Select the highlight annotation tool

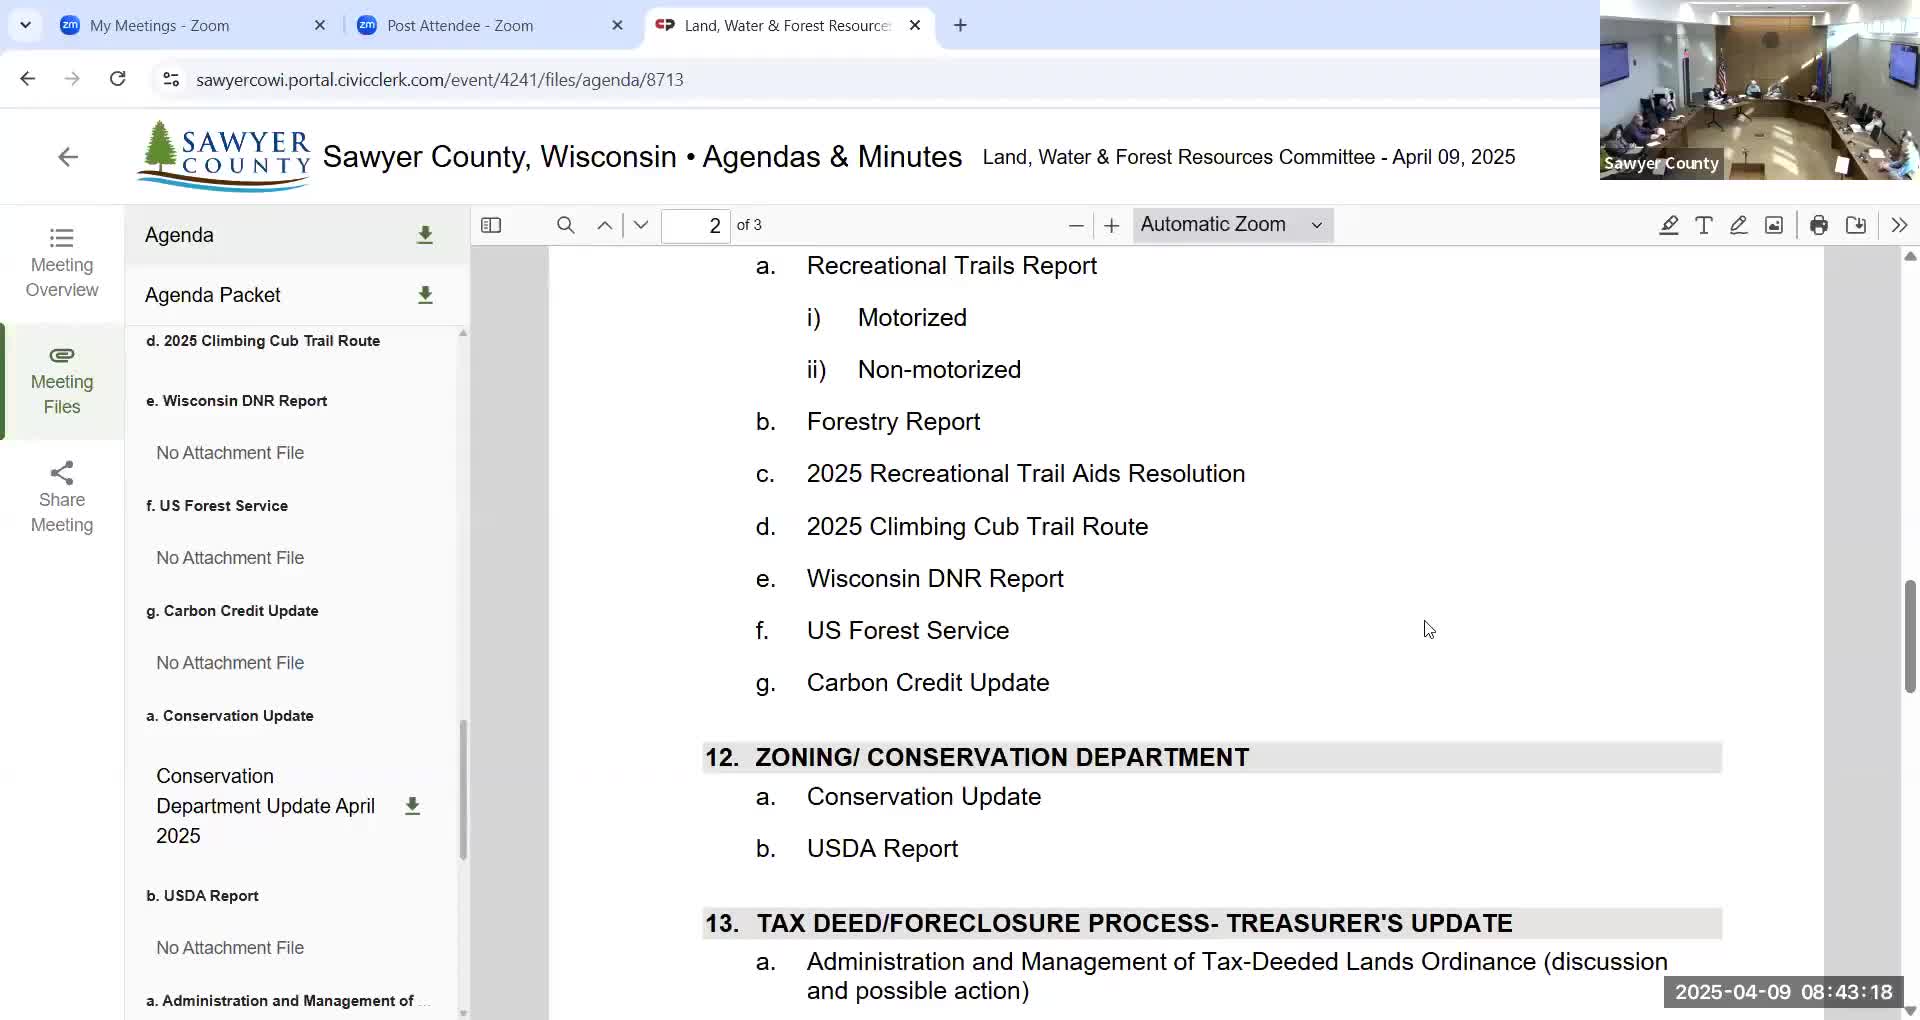[1668, 225]
